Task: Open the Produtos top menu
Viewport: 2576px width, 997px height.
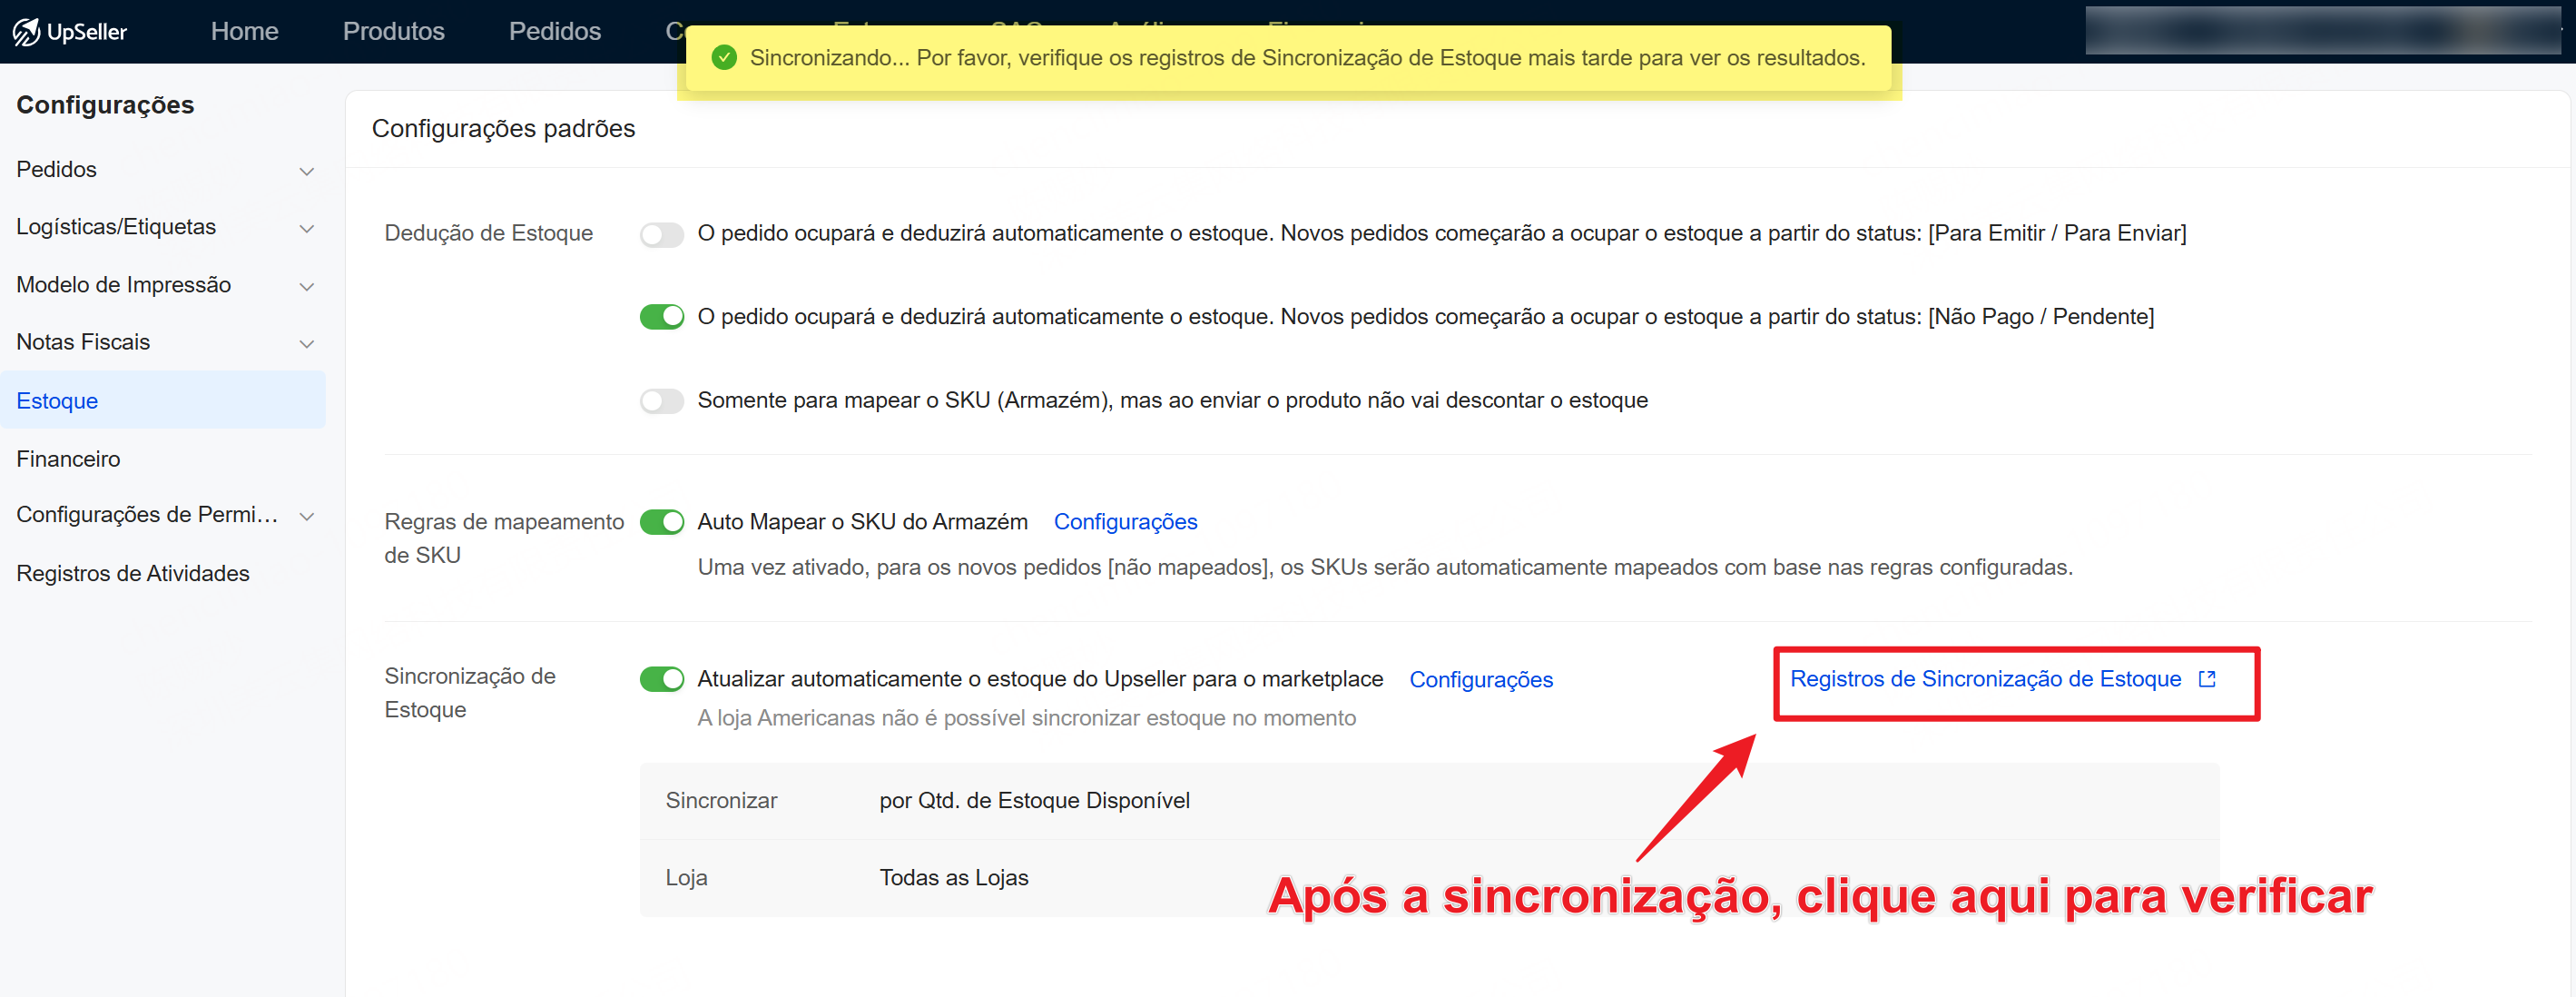Action: pyautogui.click(x=393, y=31)
